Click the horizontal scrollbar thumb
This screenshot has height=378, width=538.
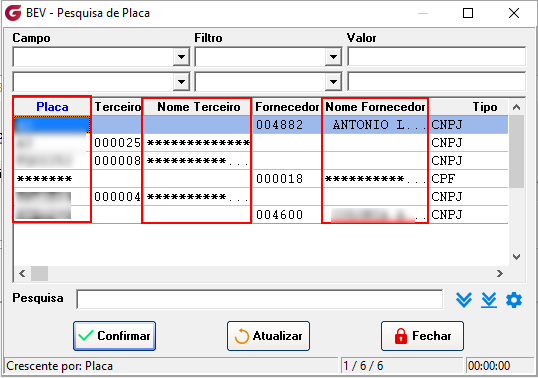pos(39,273)
